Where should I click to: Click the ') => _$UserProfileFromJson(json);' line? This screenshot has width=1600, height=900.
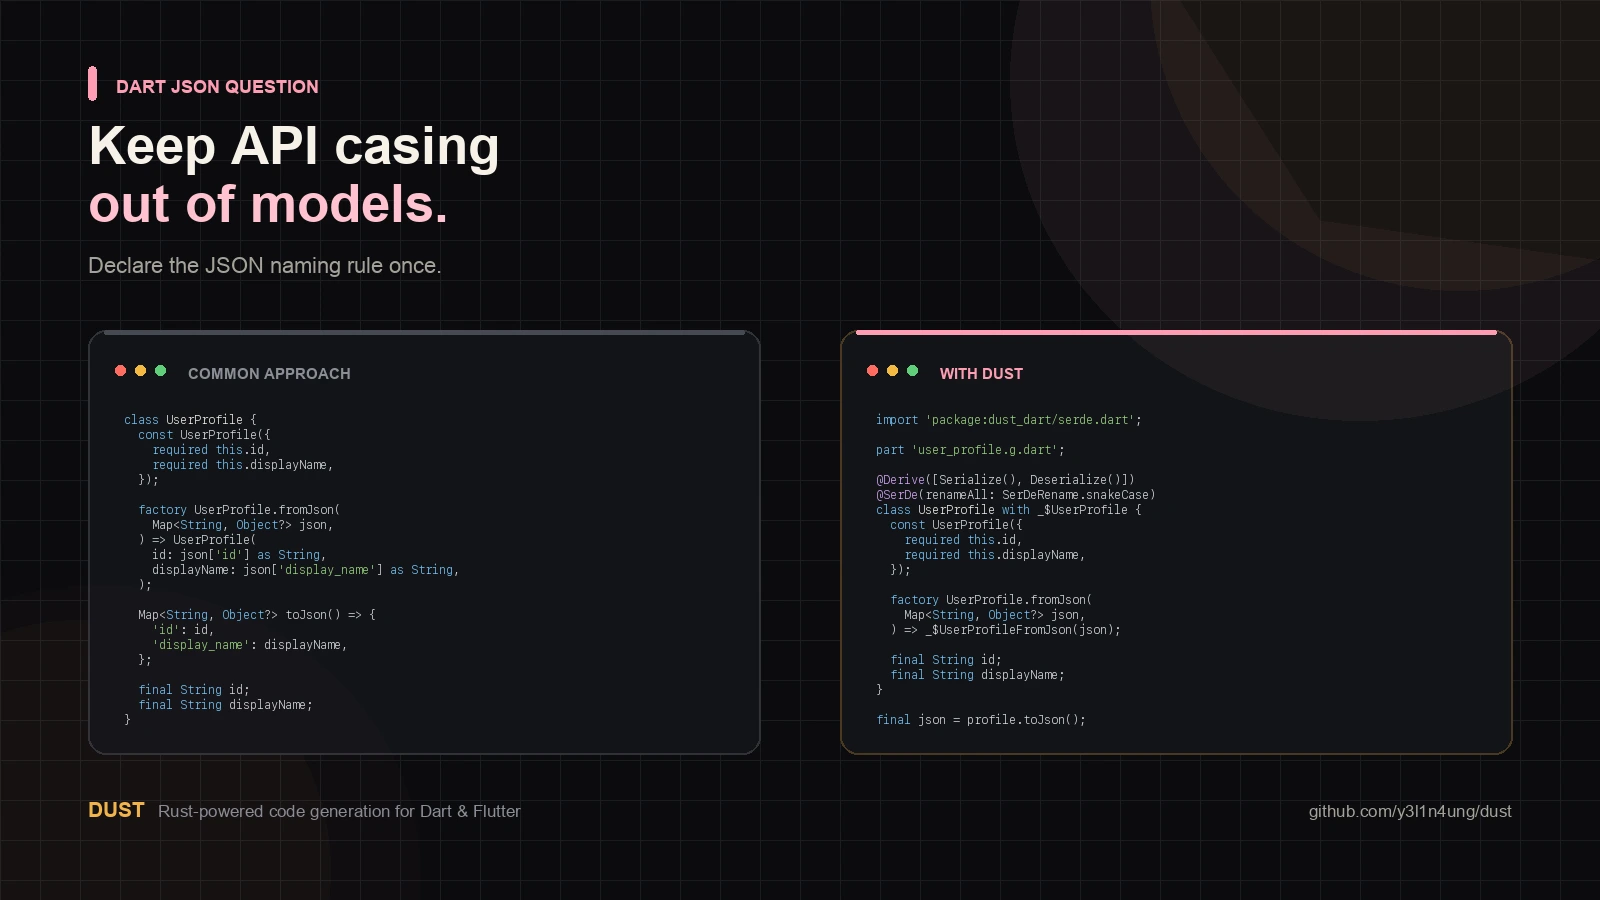(1005, 630)
